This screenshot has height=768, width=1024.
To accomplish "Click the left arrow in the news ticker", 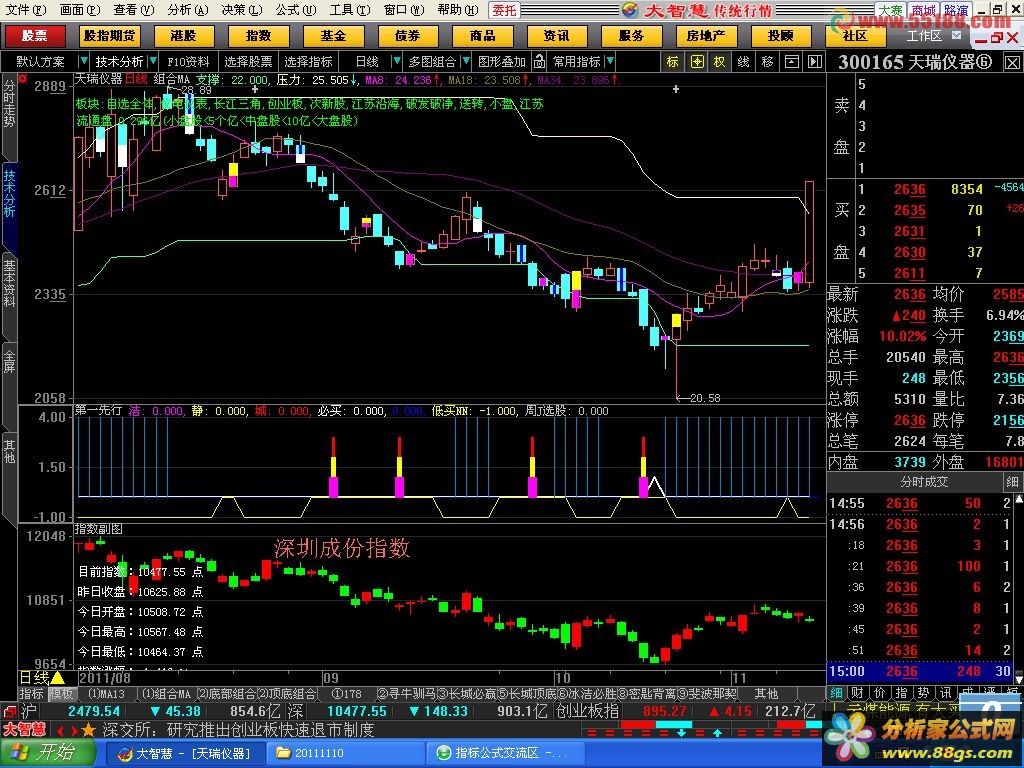I will tap(59, 730).
